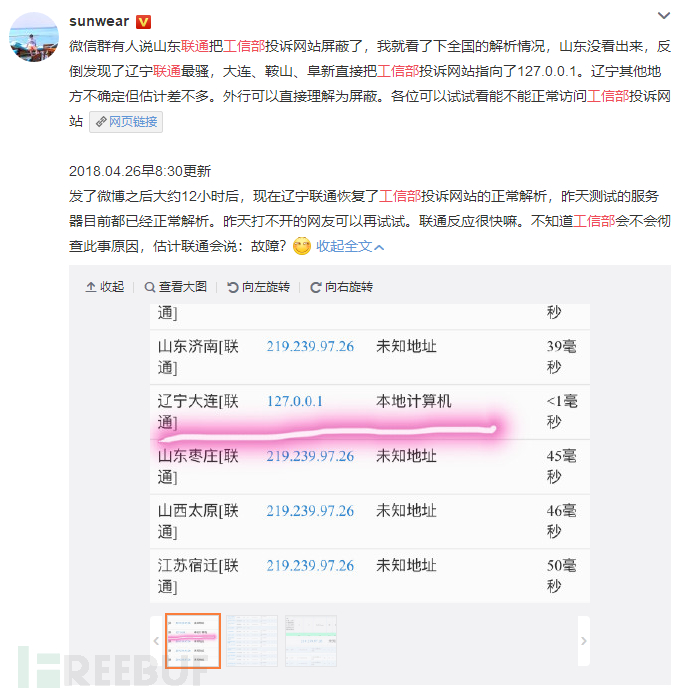Open the 网页链接 web link

pyautogui.click(x=126, y=122)
